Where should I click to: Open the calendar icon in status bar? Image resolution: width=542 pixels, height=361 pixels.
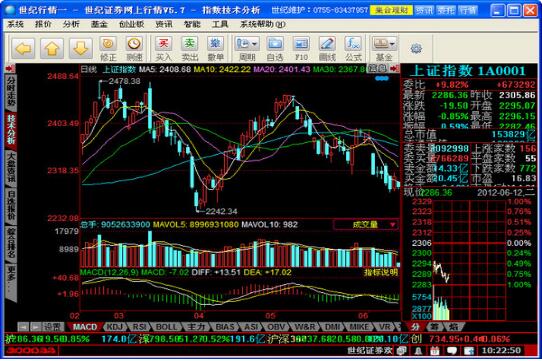click(x=435, y=351)
